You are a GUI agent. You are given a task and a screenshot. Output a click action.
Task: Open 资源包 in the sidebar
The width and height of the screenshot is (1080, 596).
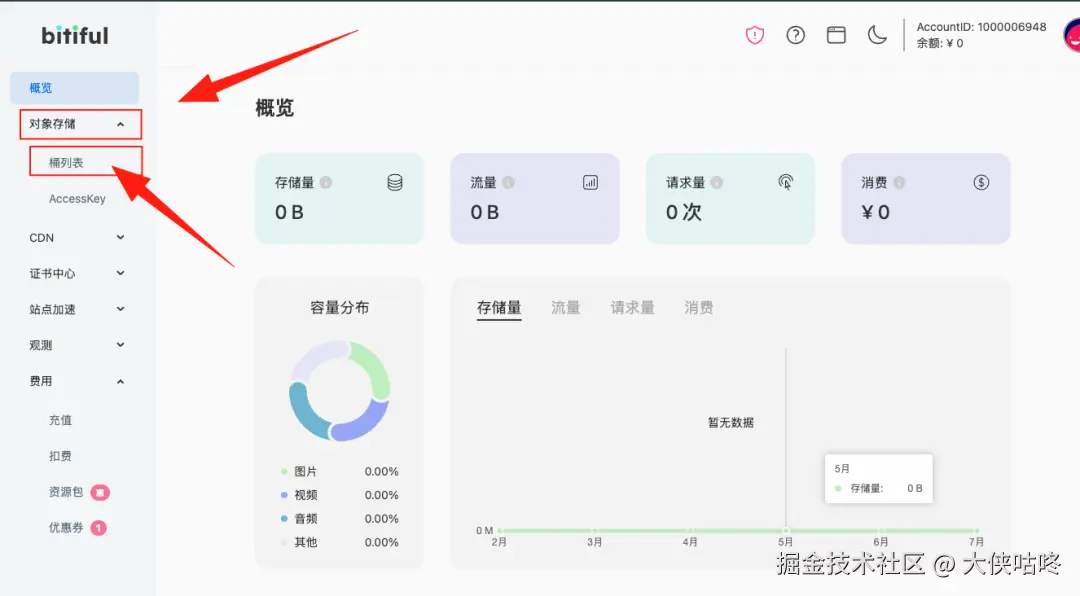pyautogui.click(x=65, y=492)
